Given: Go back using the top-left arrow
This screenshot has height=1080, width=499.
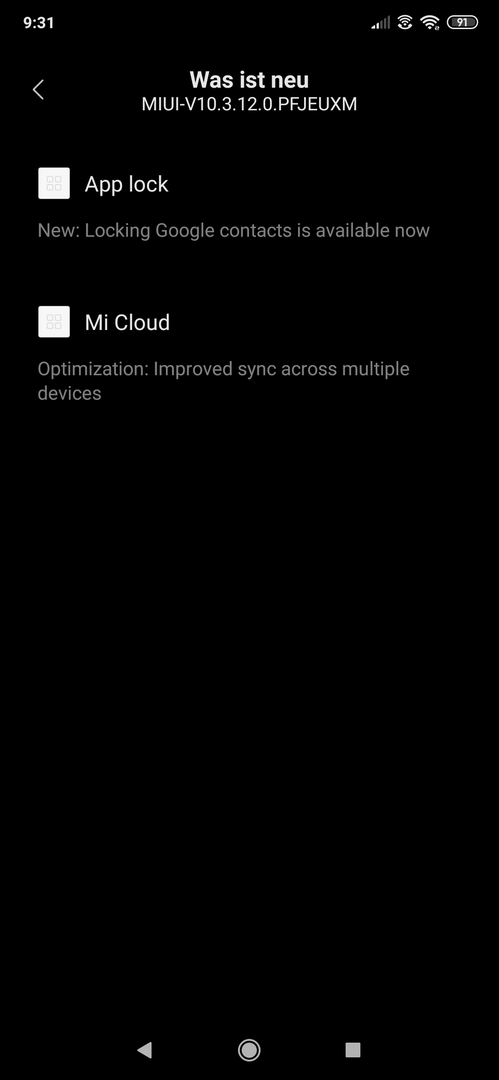Looking at the screenshot, I should coord(39,90).
